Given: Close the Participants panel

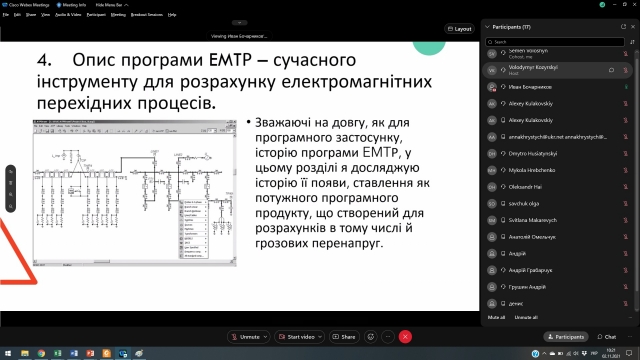Looking at the screenshot, I should pos(633,27).
